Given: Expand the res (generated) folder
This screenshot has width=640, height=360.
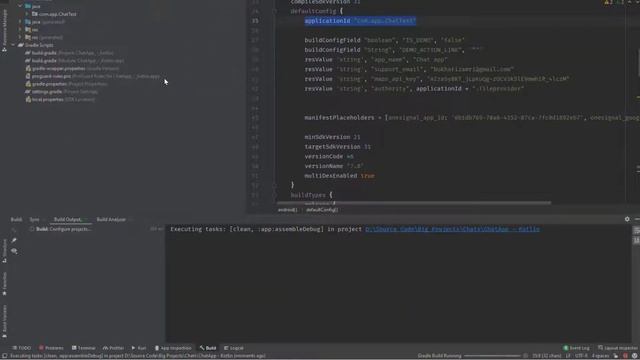Looking at the screenshot, I should point(20,37).
